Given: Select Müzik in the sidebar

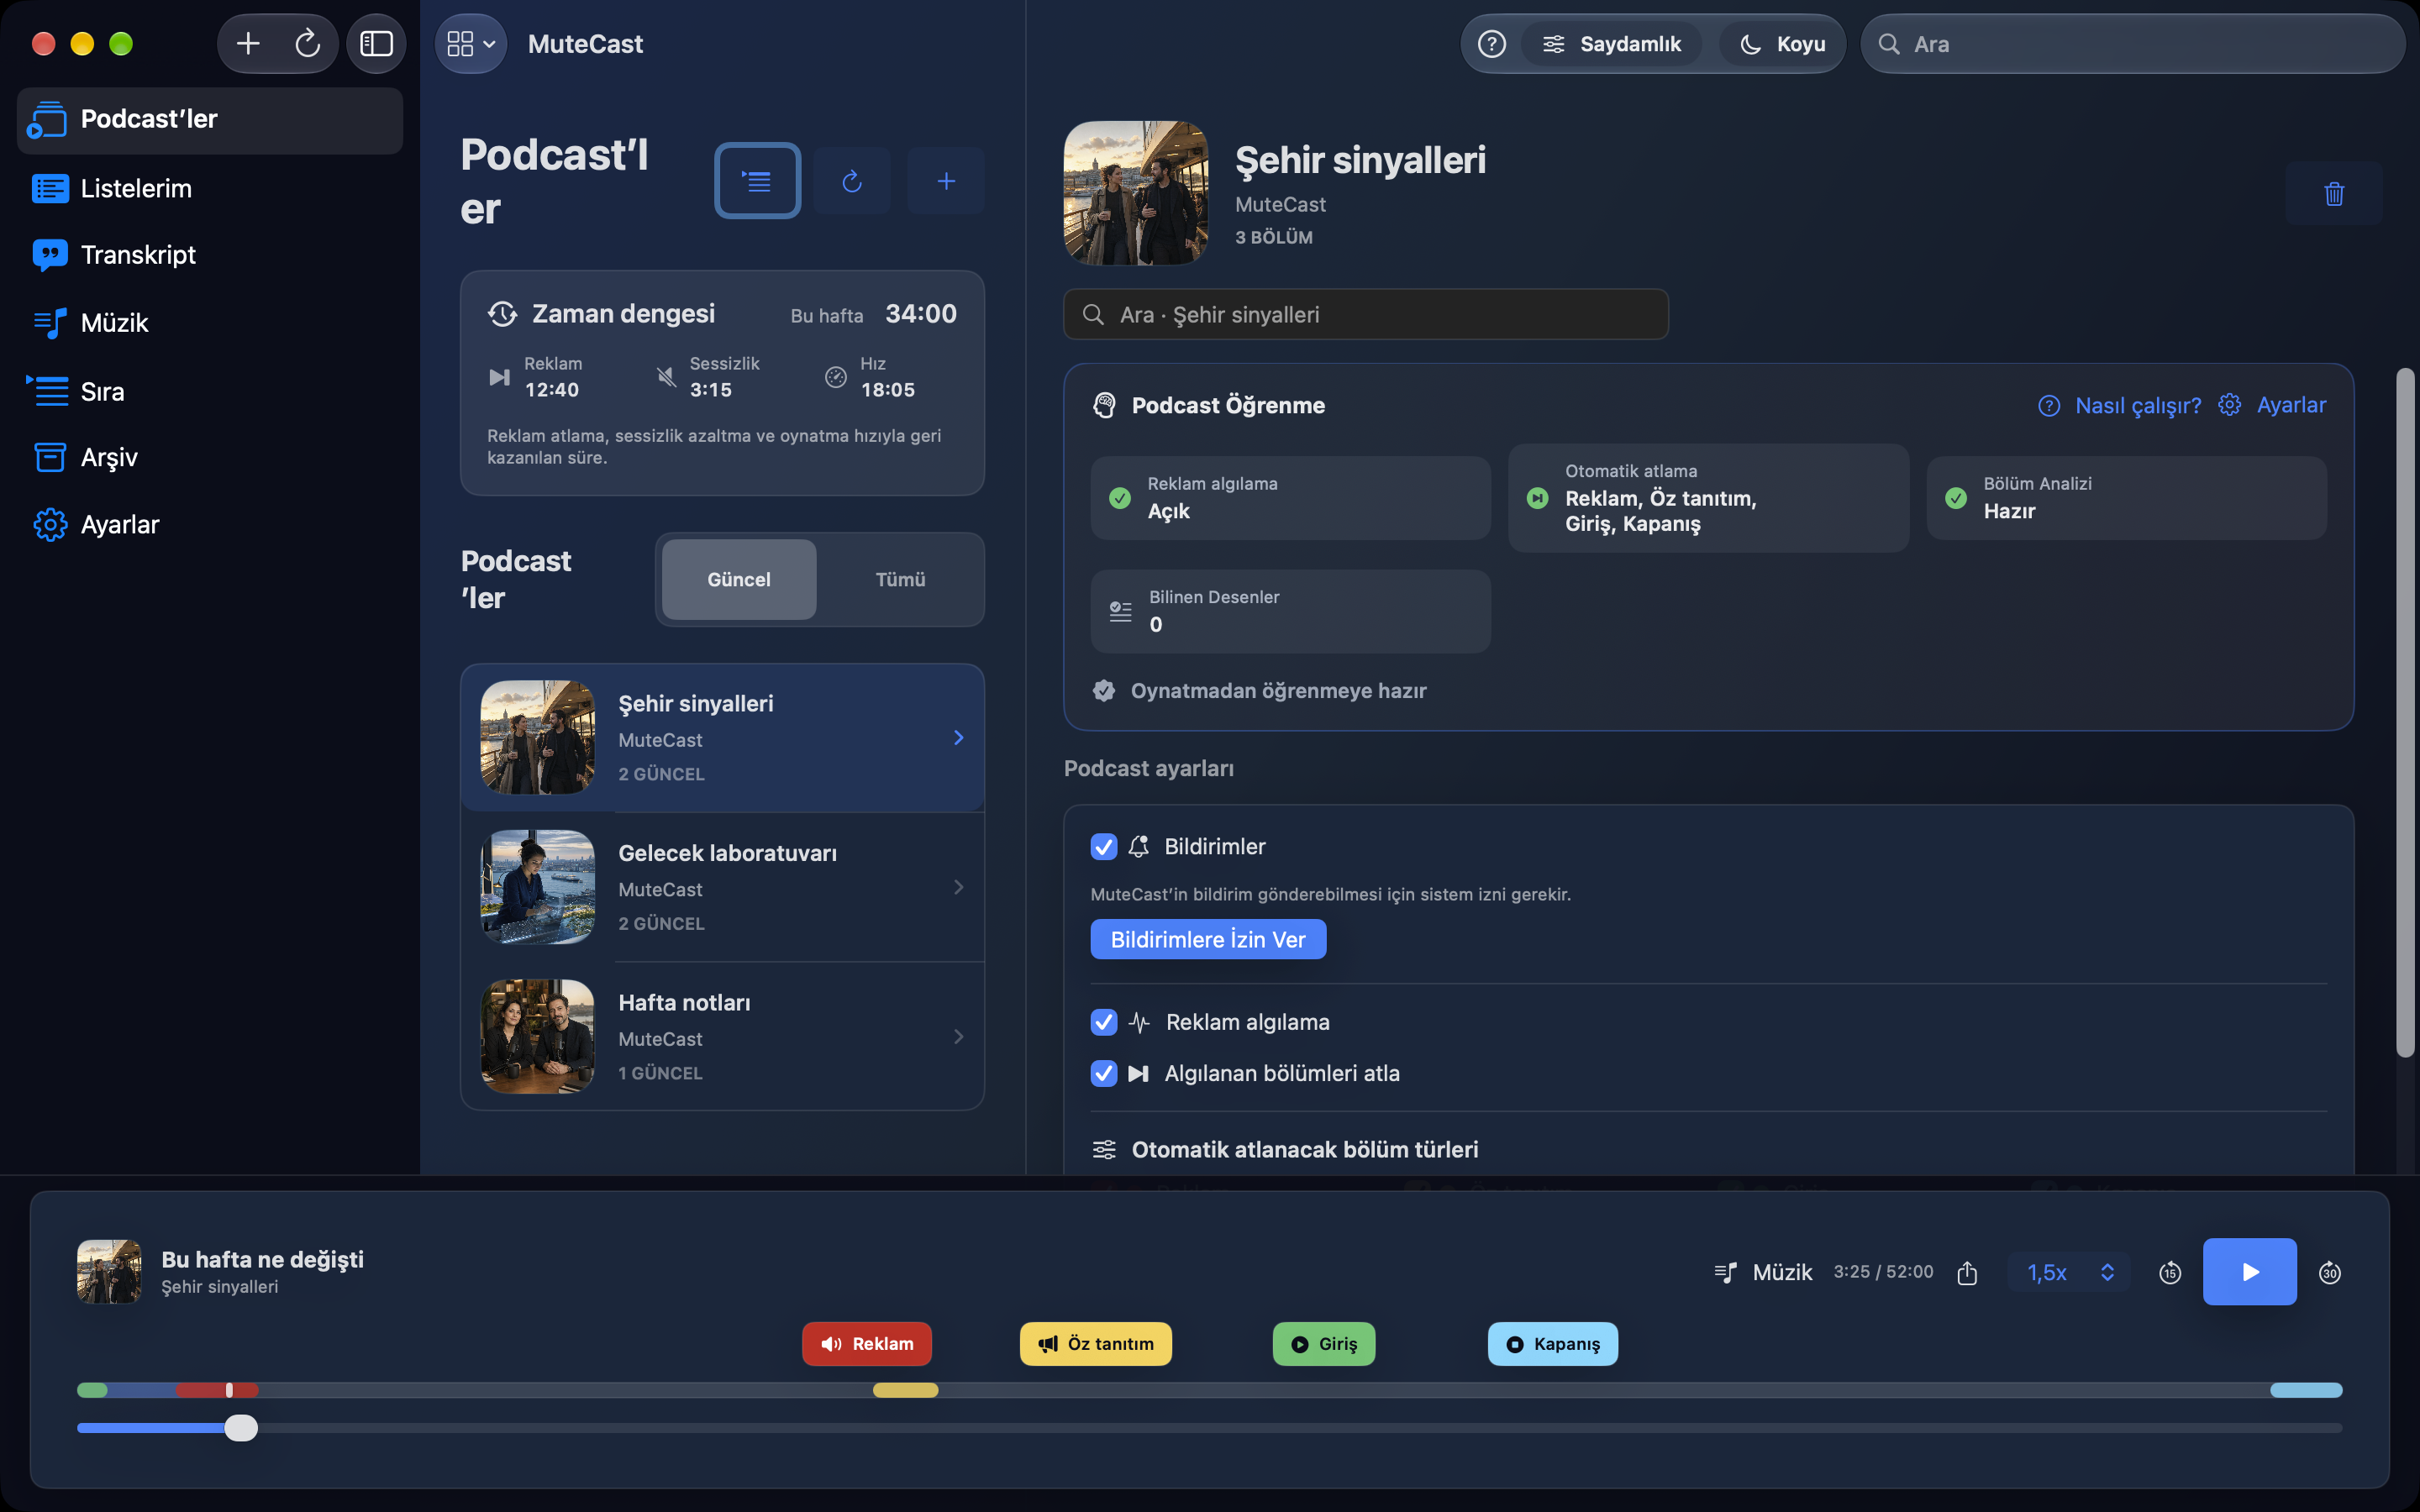Looking at the screenshot, I should tap(210, 323).
